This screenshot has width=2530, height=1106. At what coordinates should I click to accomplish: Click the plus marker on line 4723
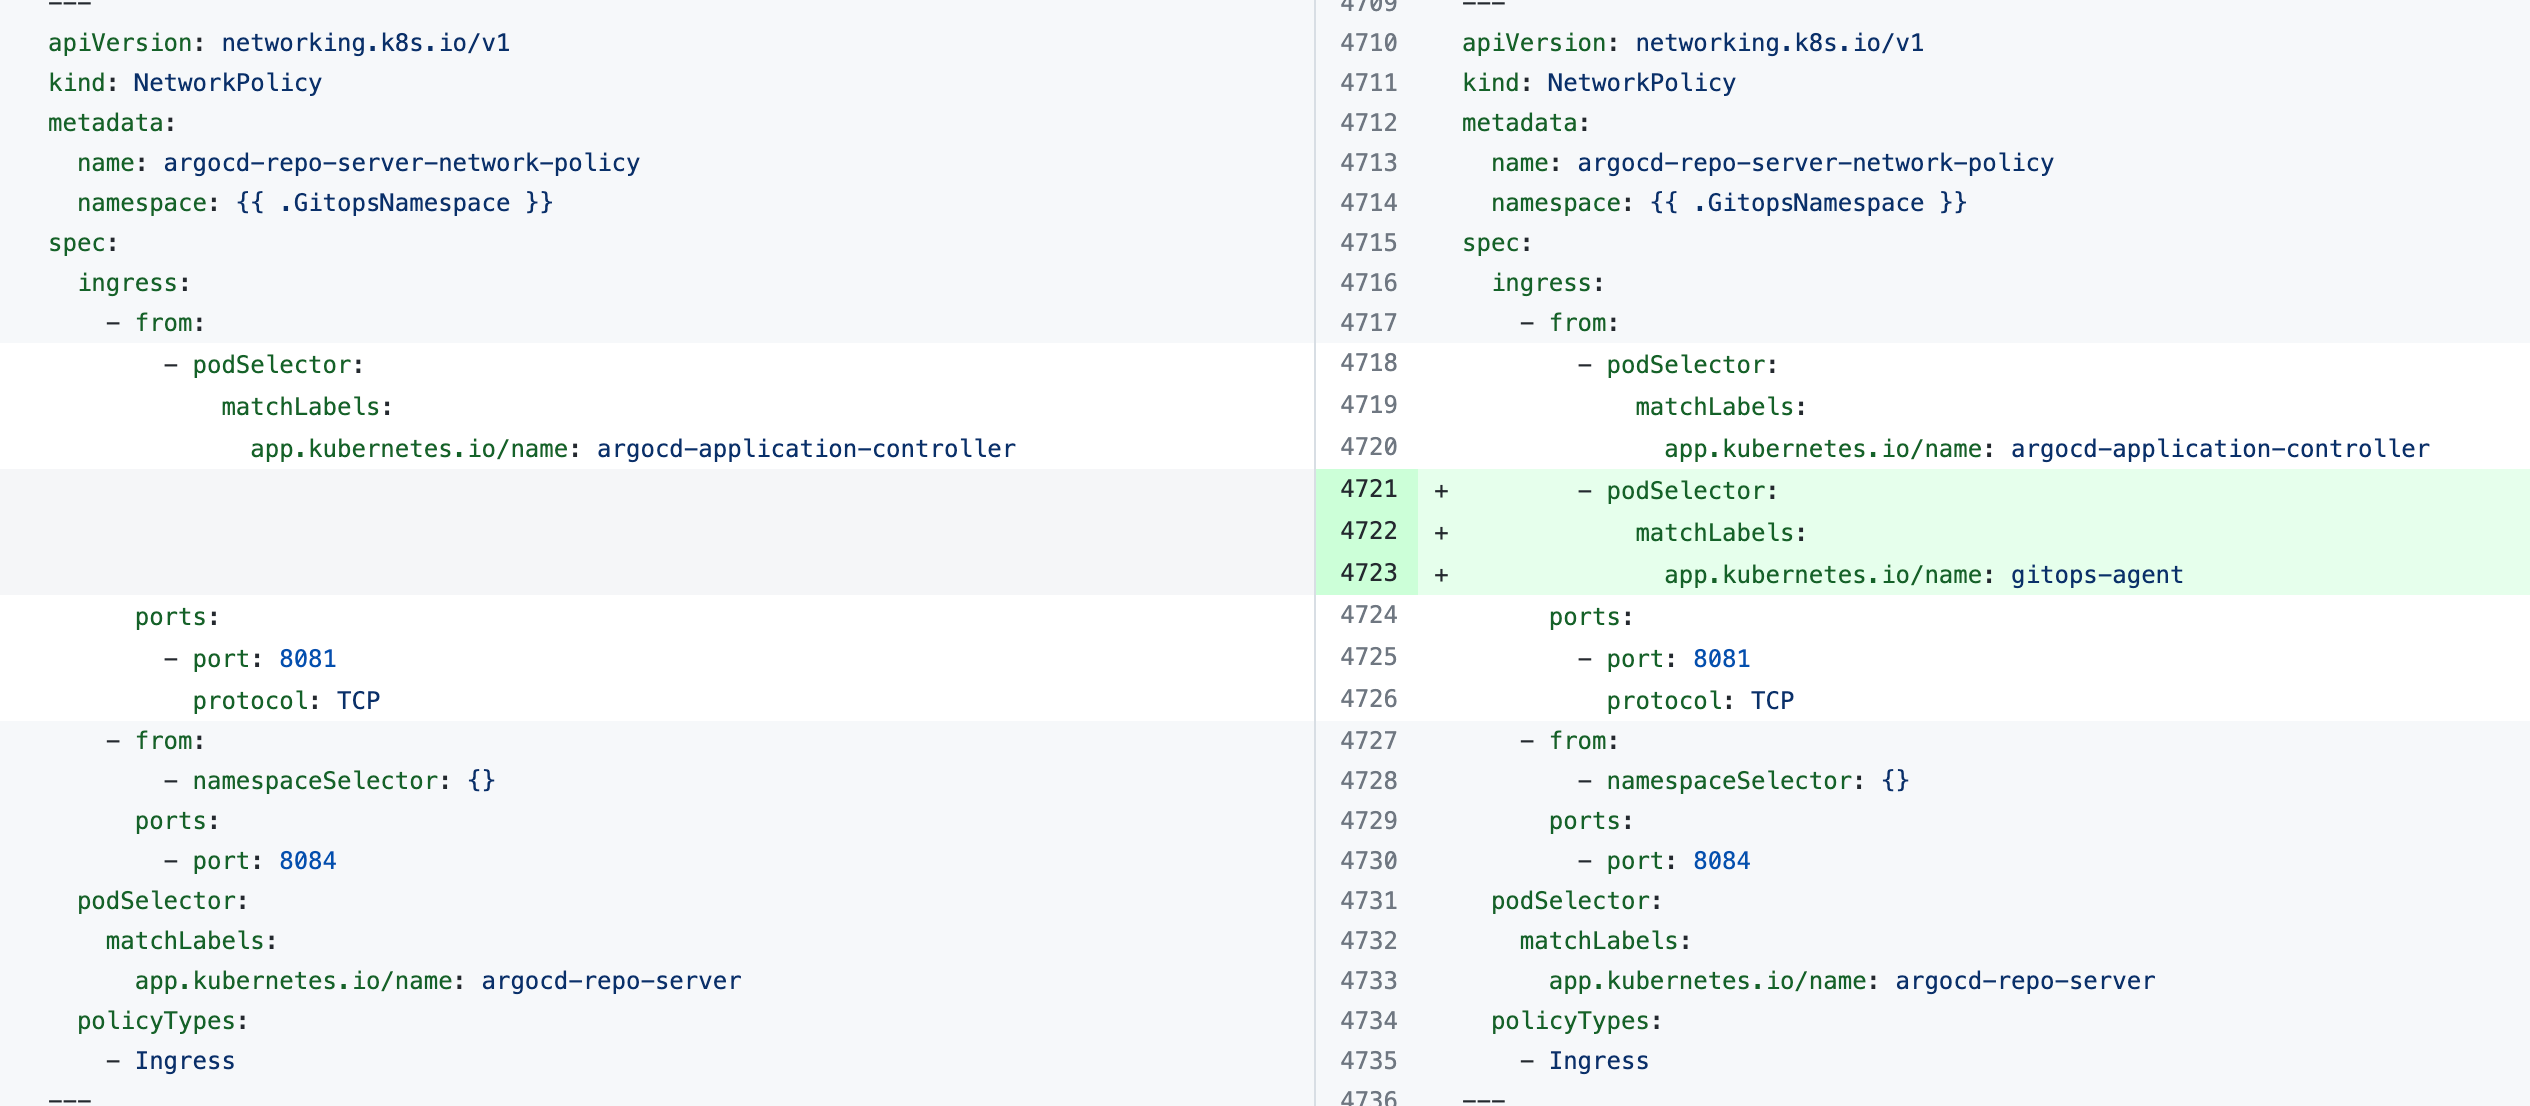[x=1441, y=575]
